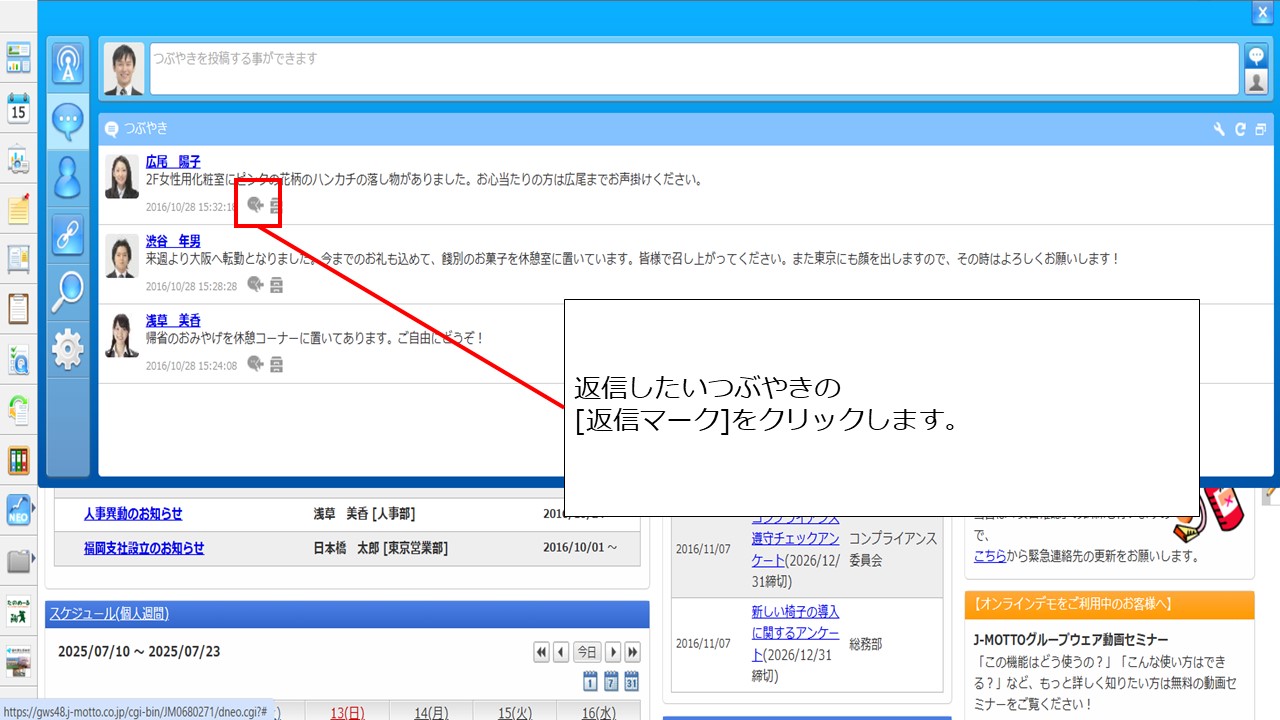Open the 福岡支社設立のお知らせ notice

144,548
